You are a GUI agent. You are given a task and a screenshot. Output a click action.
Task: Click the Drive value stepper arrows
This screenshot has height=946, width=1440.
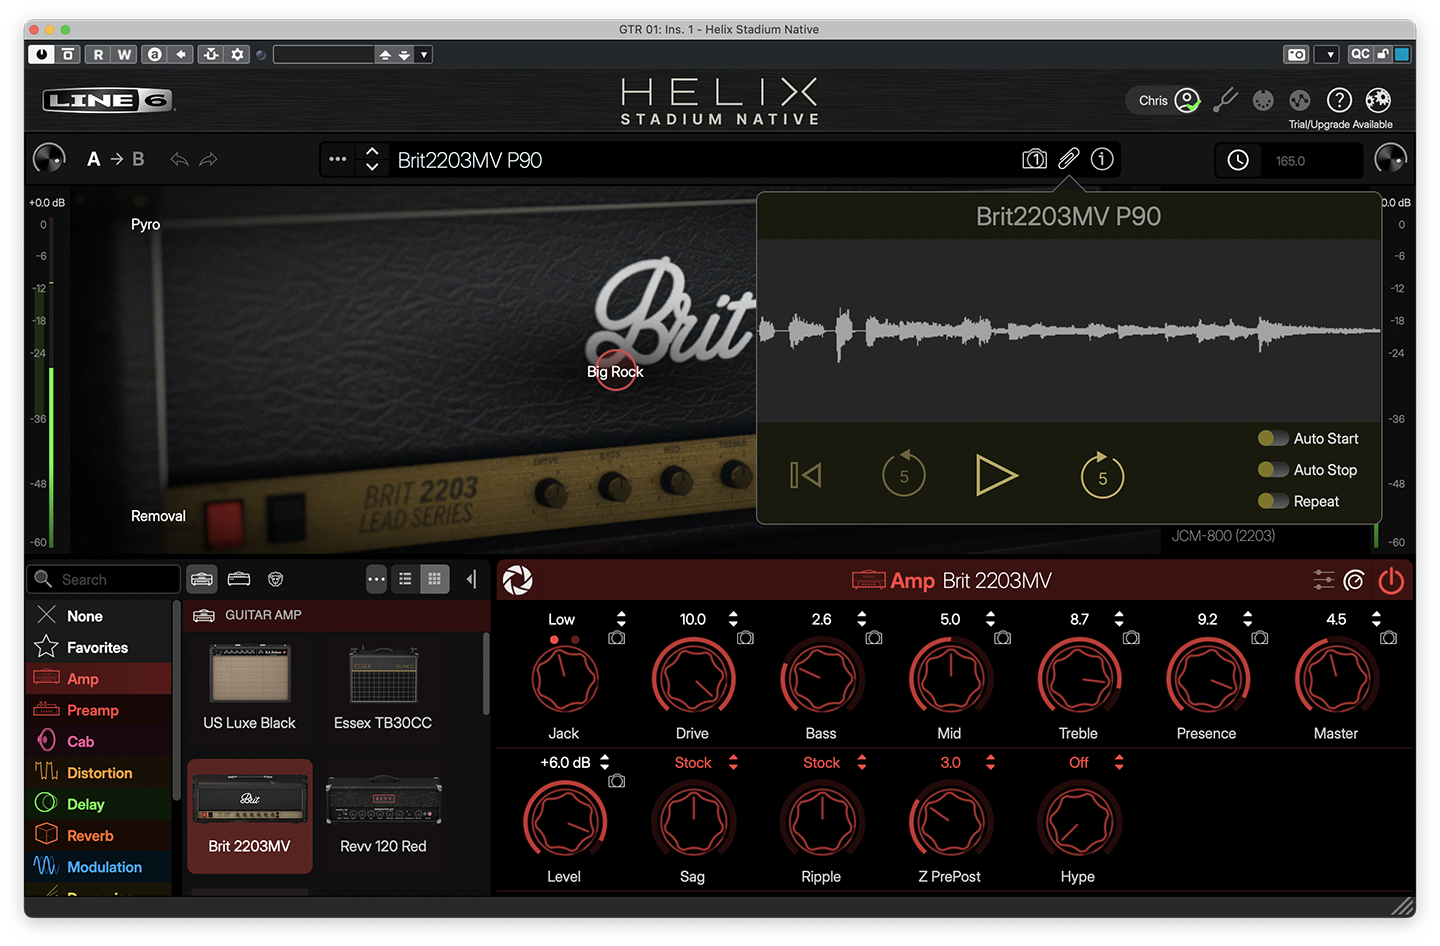click(x=733, y=619)
